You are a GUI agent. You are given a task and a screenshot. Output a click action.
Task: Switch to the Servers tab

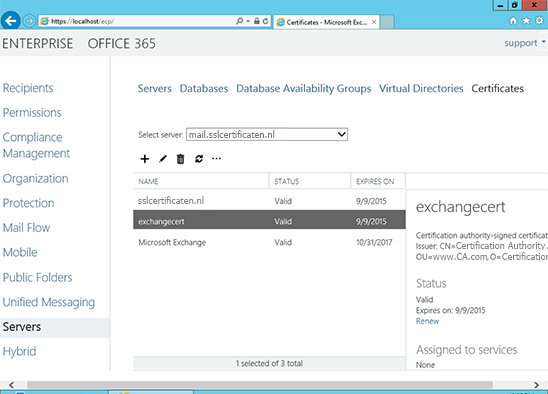click(154, 88)
